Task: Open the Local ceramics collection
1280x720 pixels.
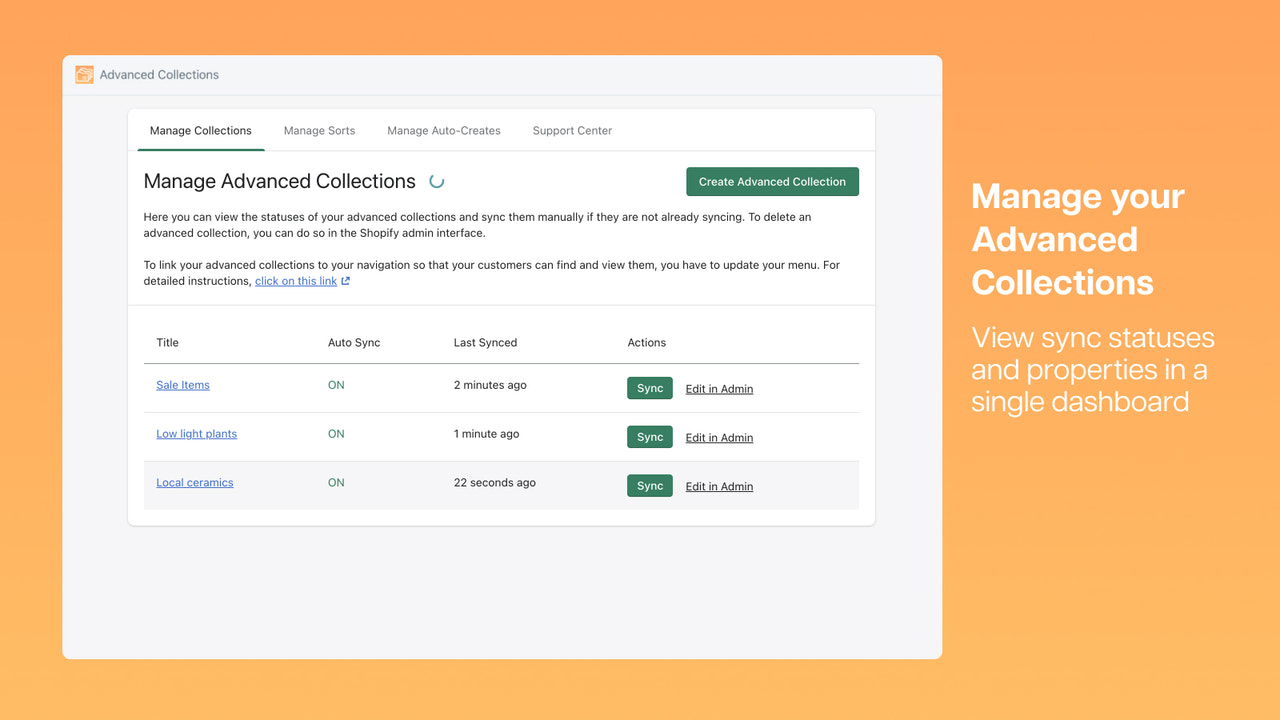Action: tap(194, 482)
